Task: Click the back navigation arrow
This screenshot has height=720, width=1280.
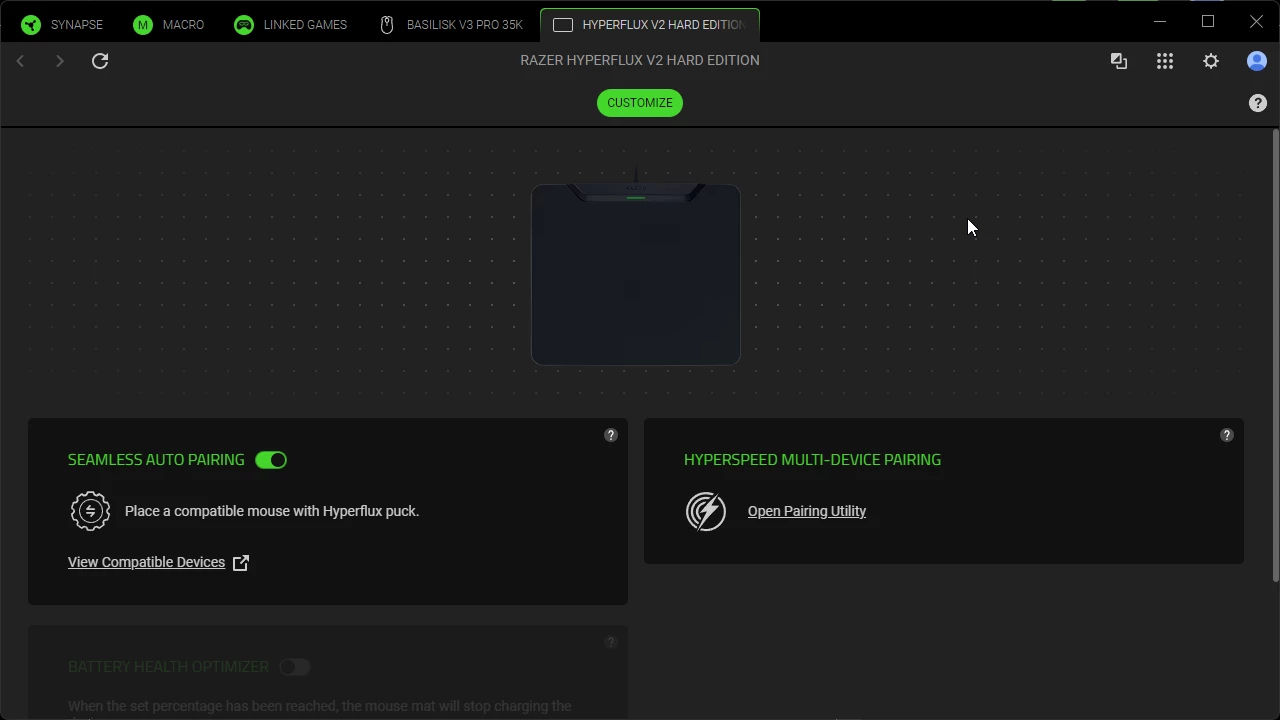Action: [x=20, y=61]
